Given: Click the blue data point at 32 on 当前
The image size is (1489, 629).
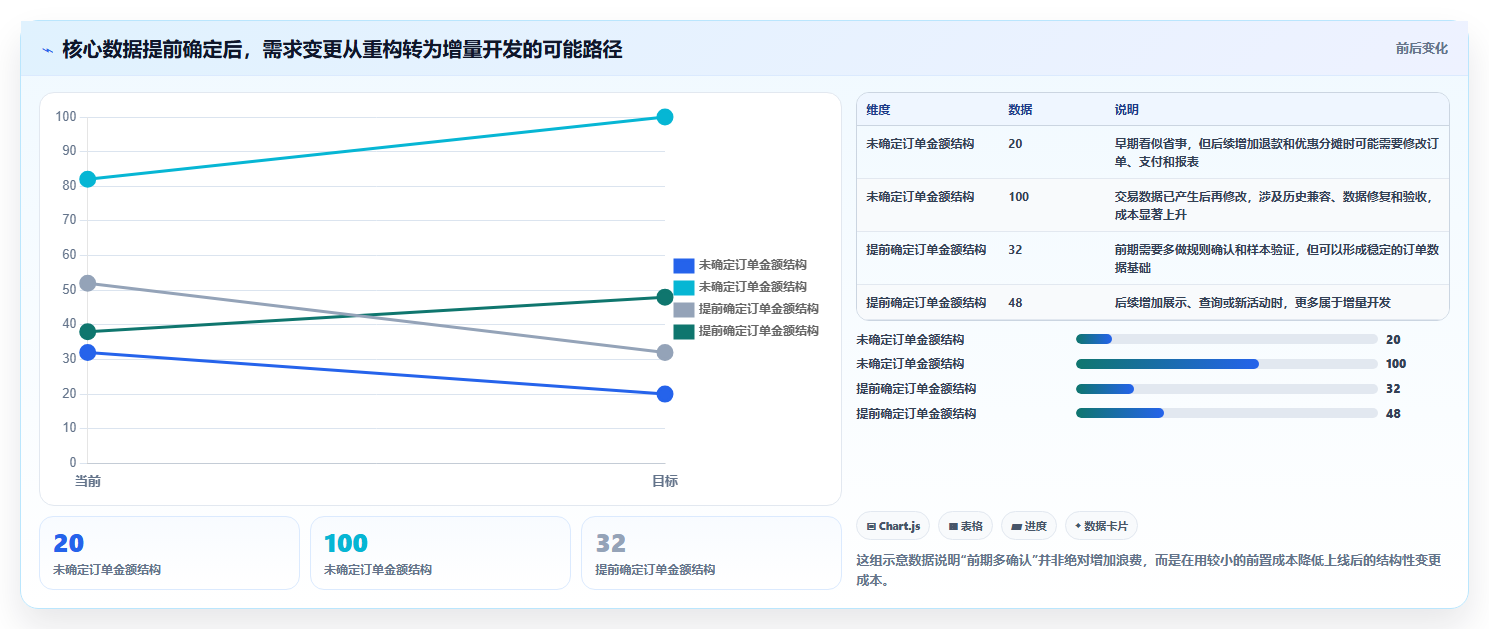Looking at the screenshot, I should (x=88, y=352).
